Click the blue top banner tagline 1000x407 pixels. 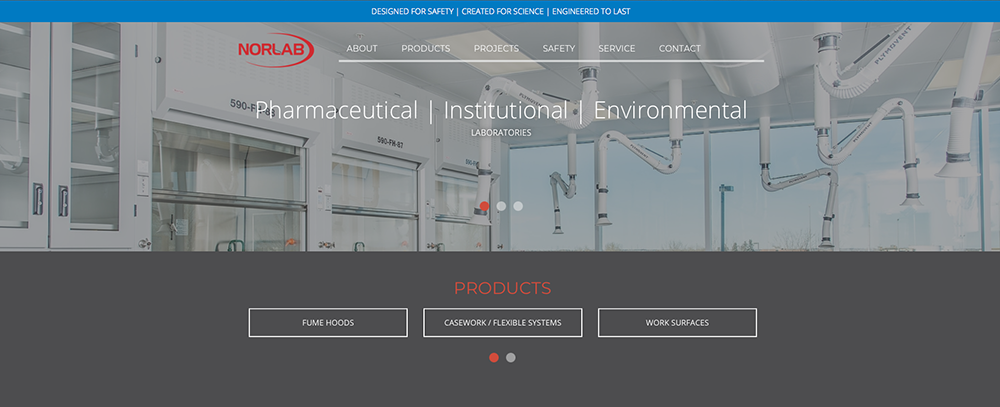(x=500, y=11)
